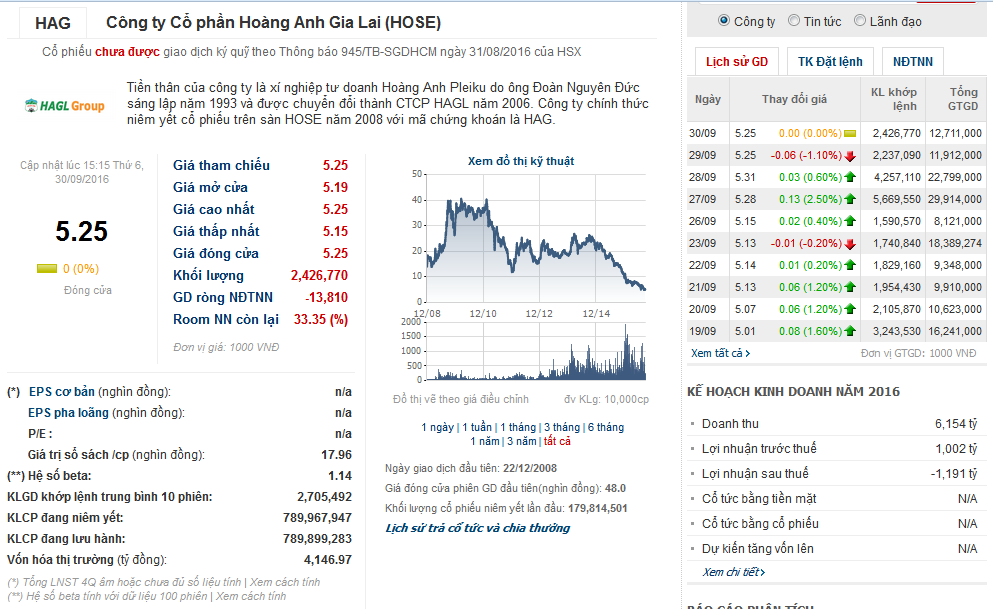Click the yellow unchanged marker on the 30/09 row
This screenshot has width=993, height=609.
click(x=850, y=134)
